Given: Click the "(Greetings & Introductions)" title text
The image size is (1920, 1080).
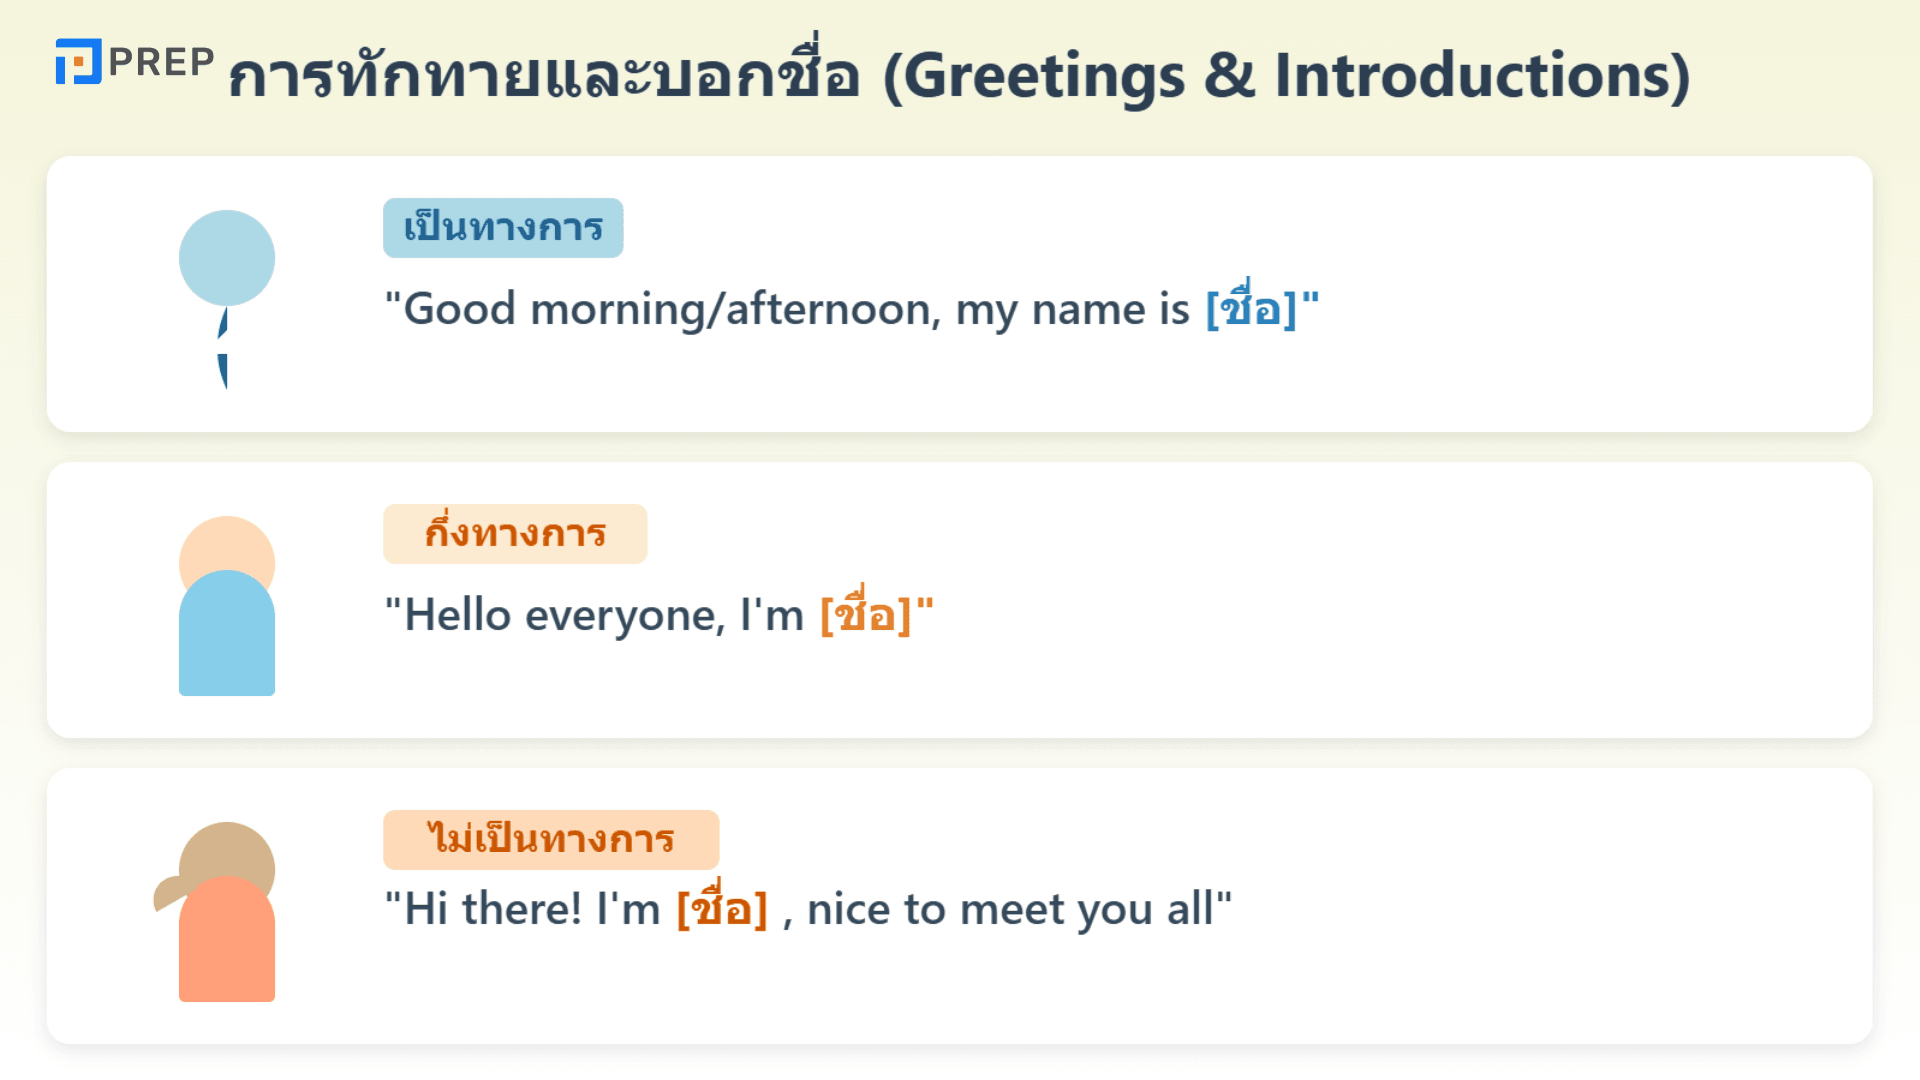Looking at the screenshot, I should [x=1286, y=76].
